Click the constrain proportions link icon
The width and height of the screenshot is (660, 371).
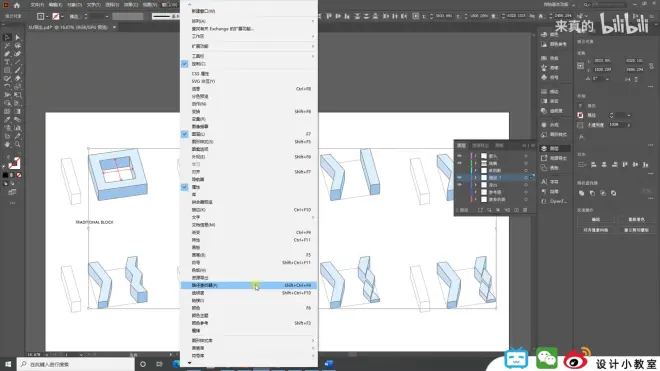652,66
